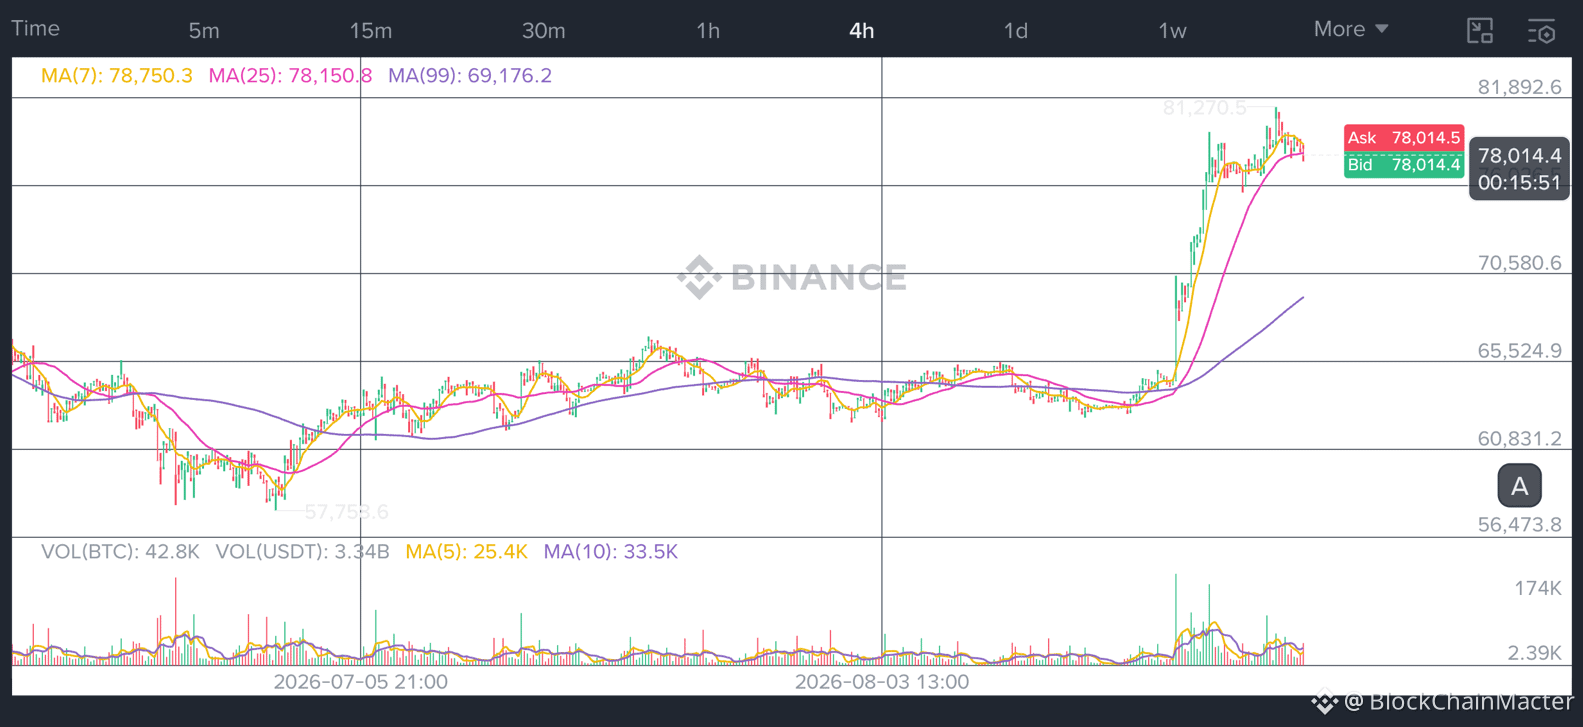
Task: Select the 15m interval
Action: click(x=371, y=31)
